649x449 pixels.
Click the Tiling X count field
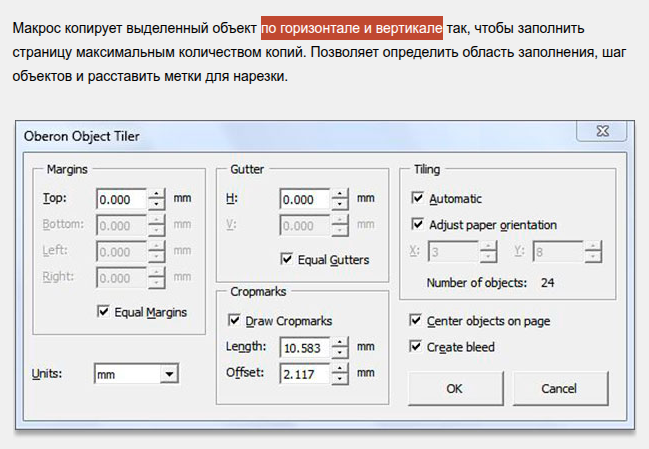[x=453, y=252]
